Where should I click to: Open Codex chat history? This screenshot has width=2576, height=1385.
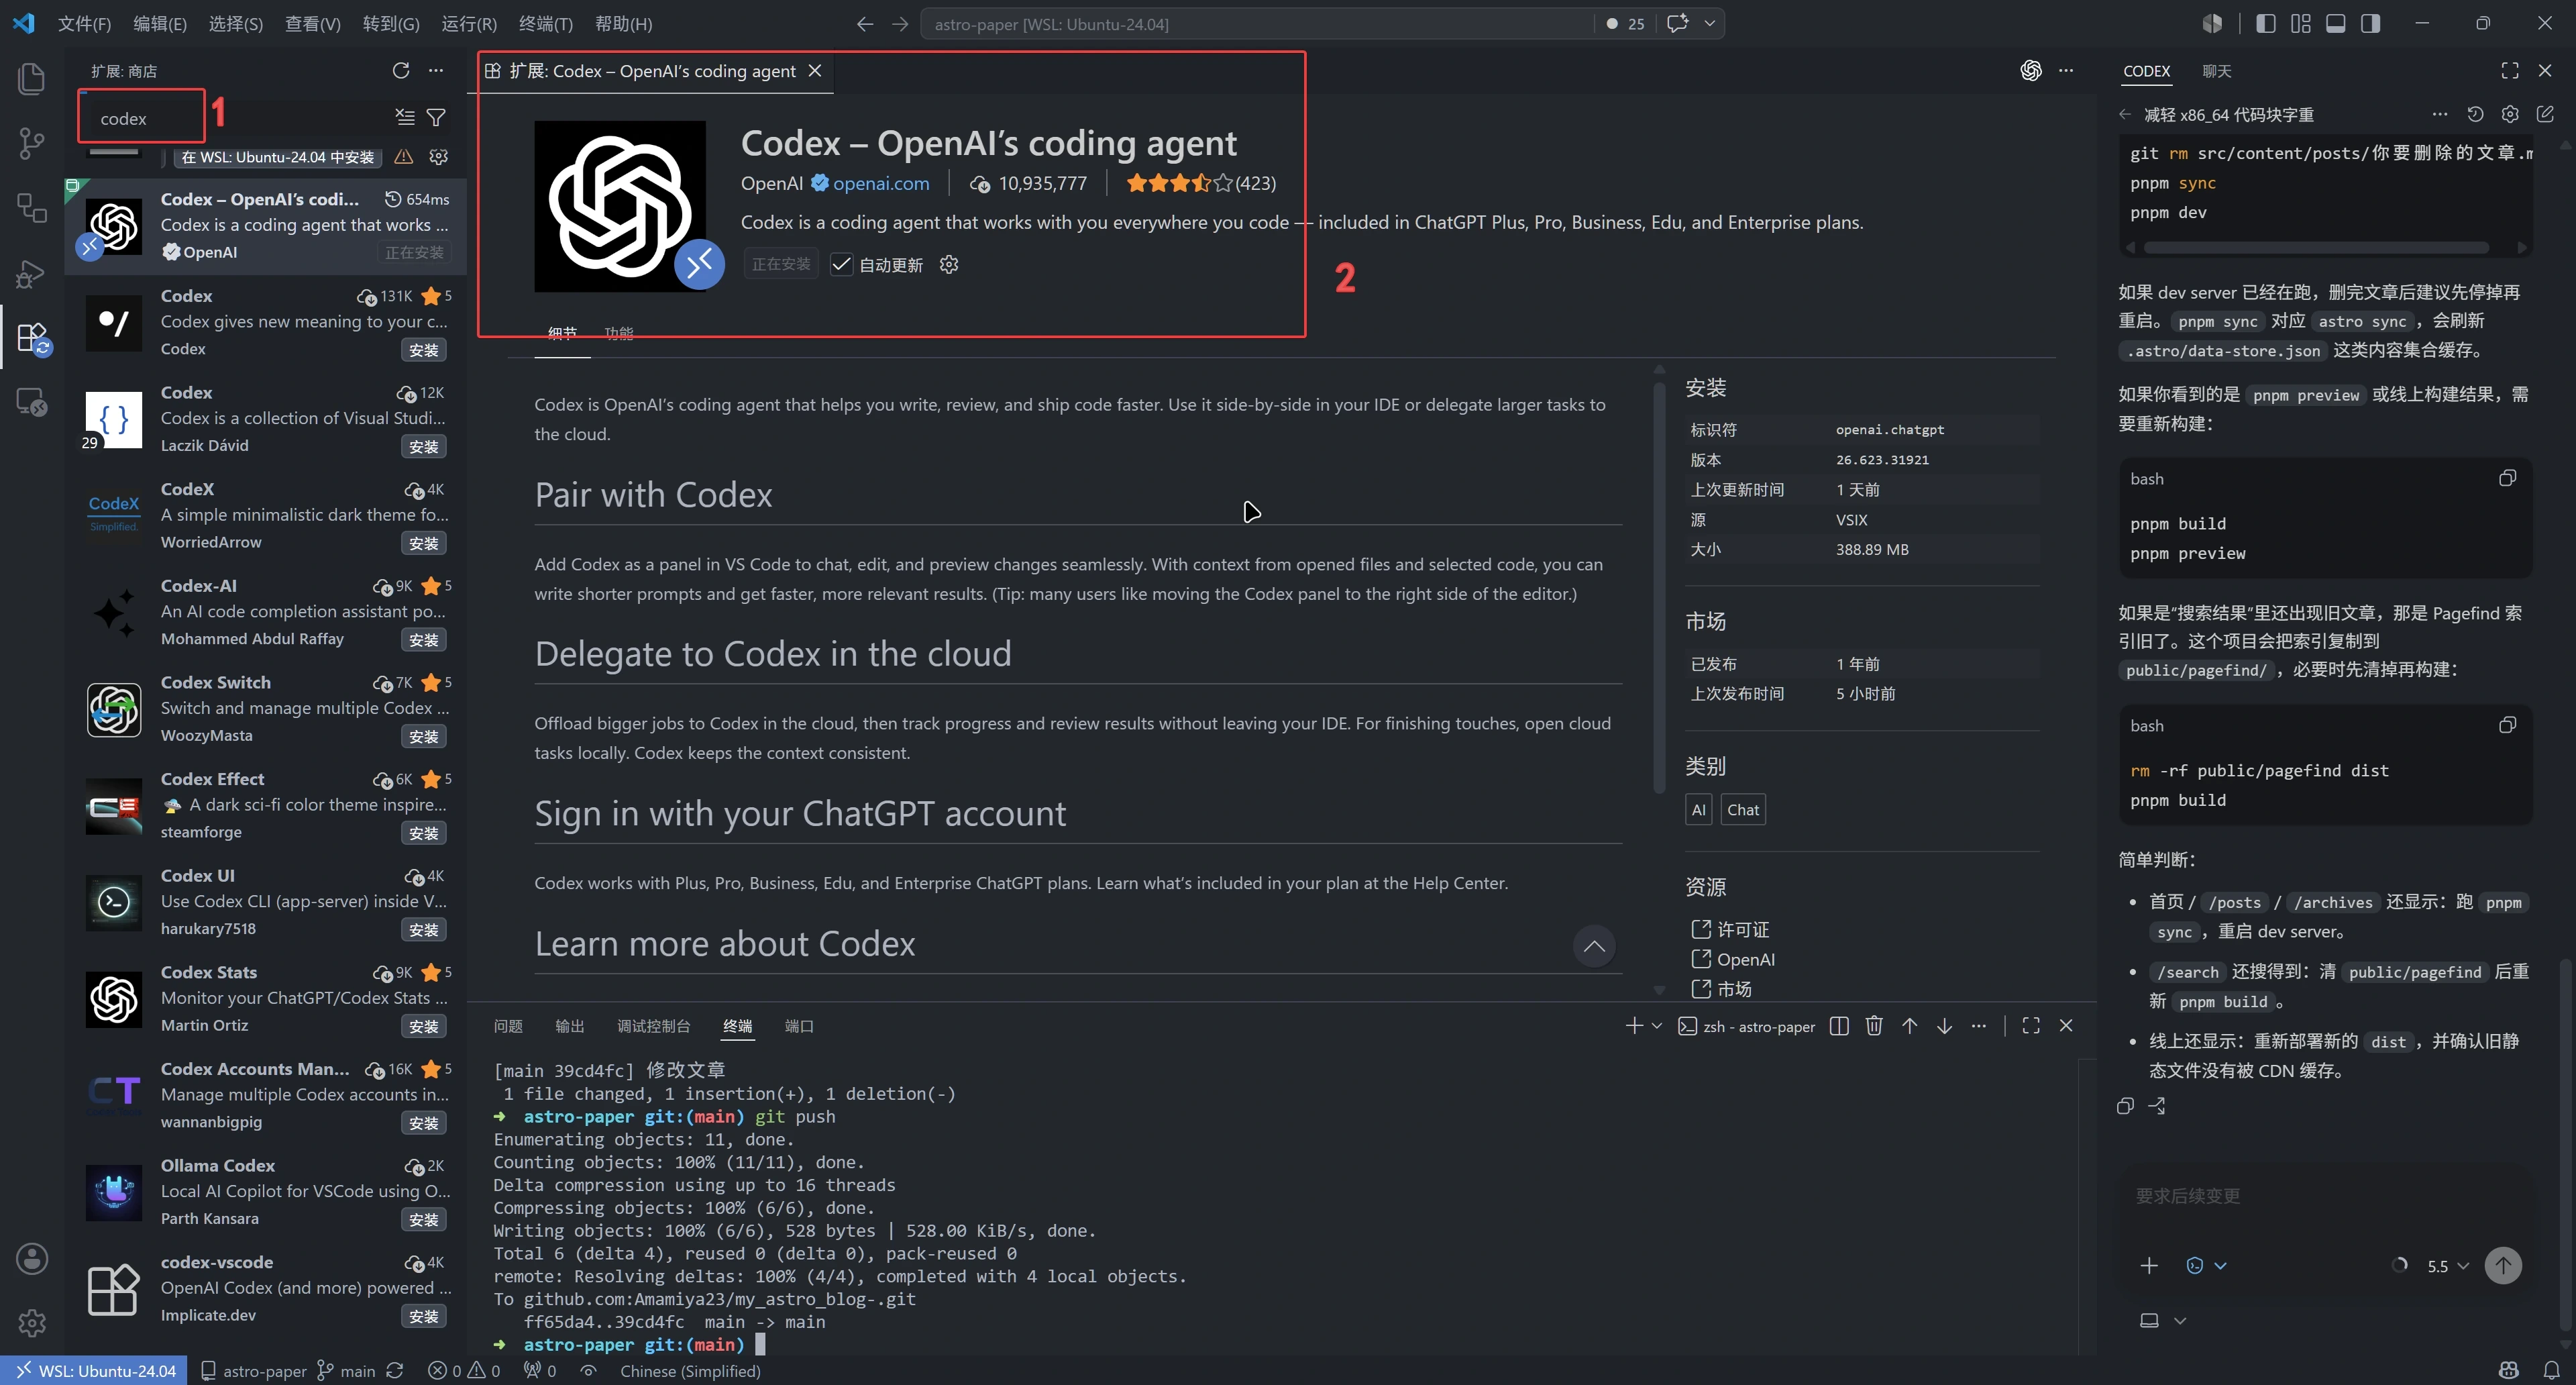(2475, 114)
